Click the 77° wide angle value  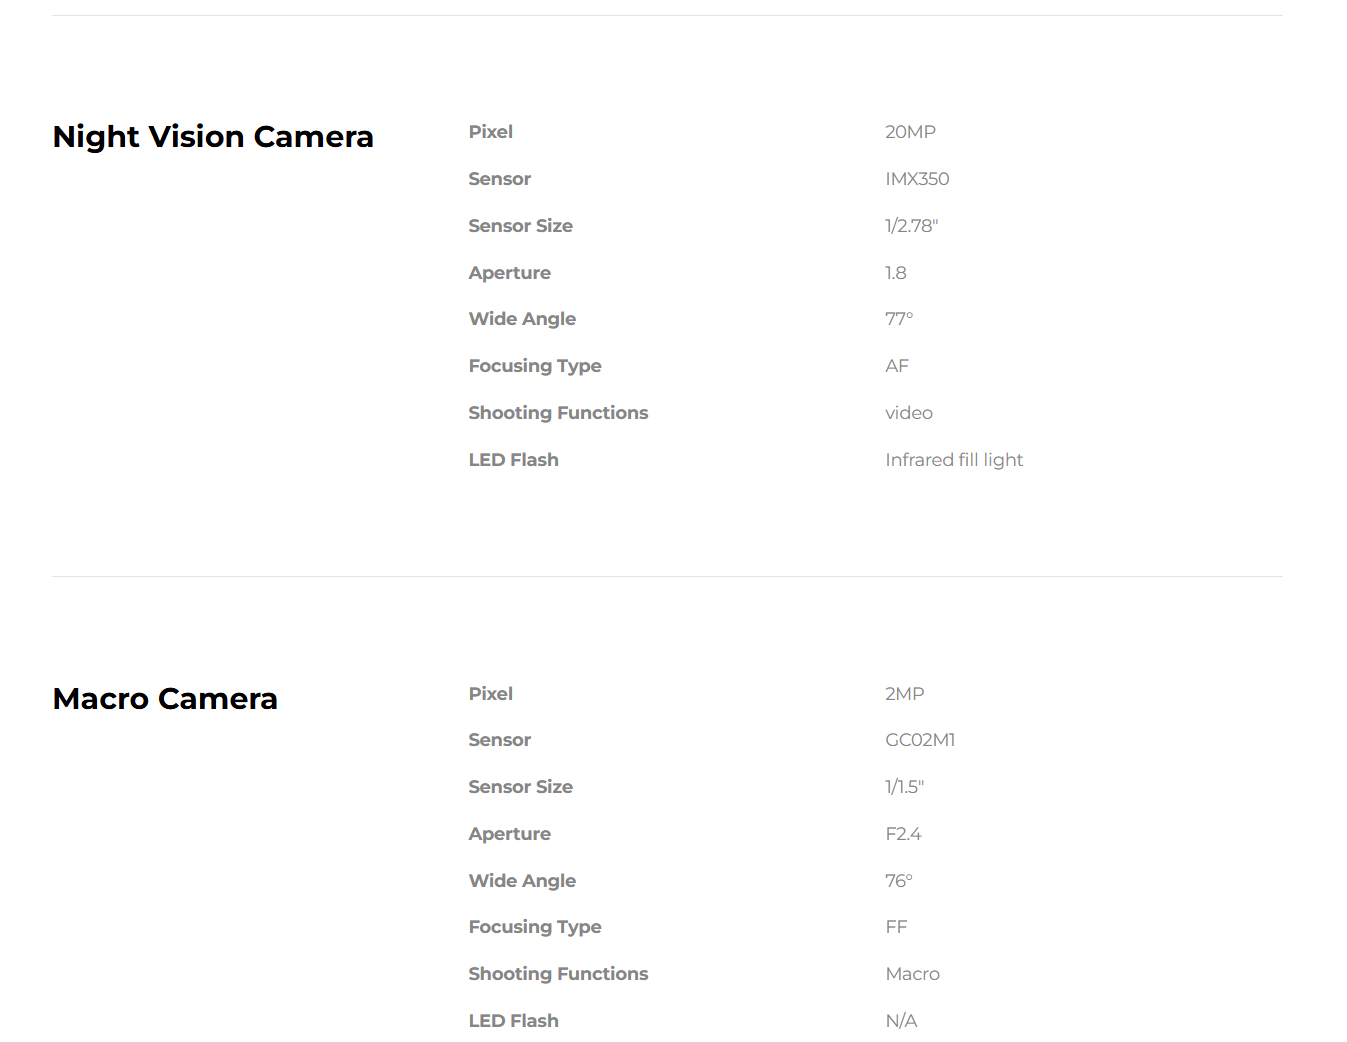899,319
